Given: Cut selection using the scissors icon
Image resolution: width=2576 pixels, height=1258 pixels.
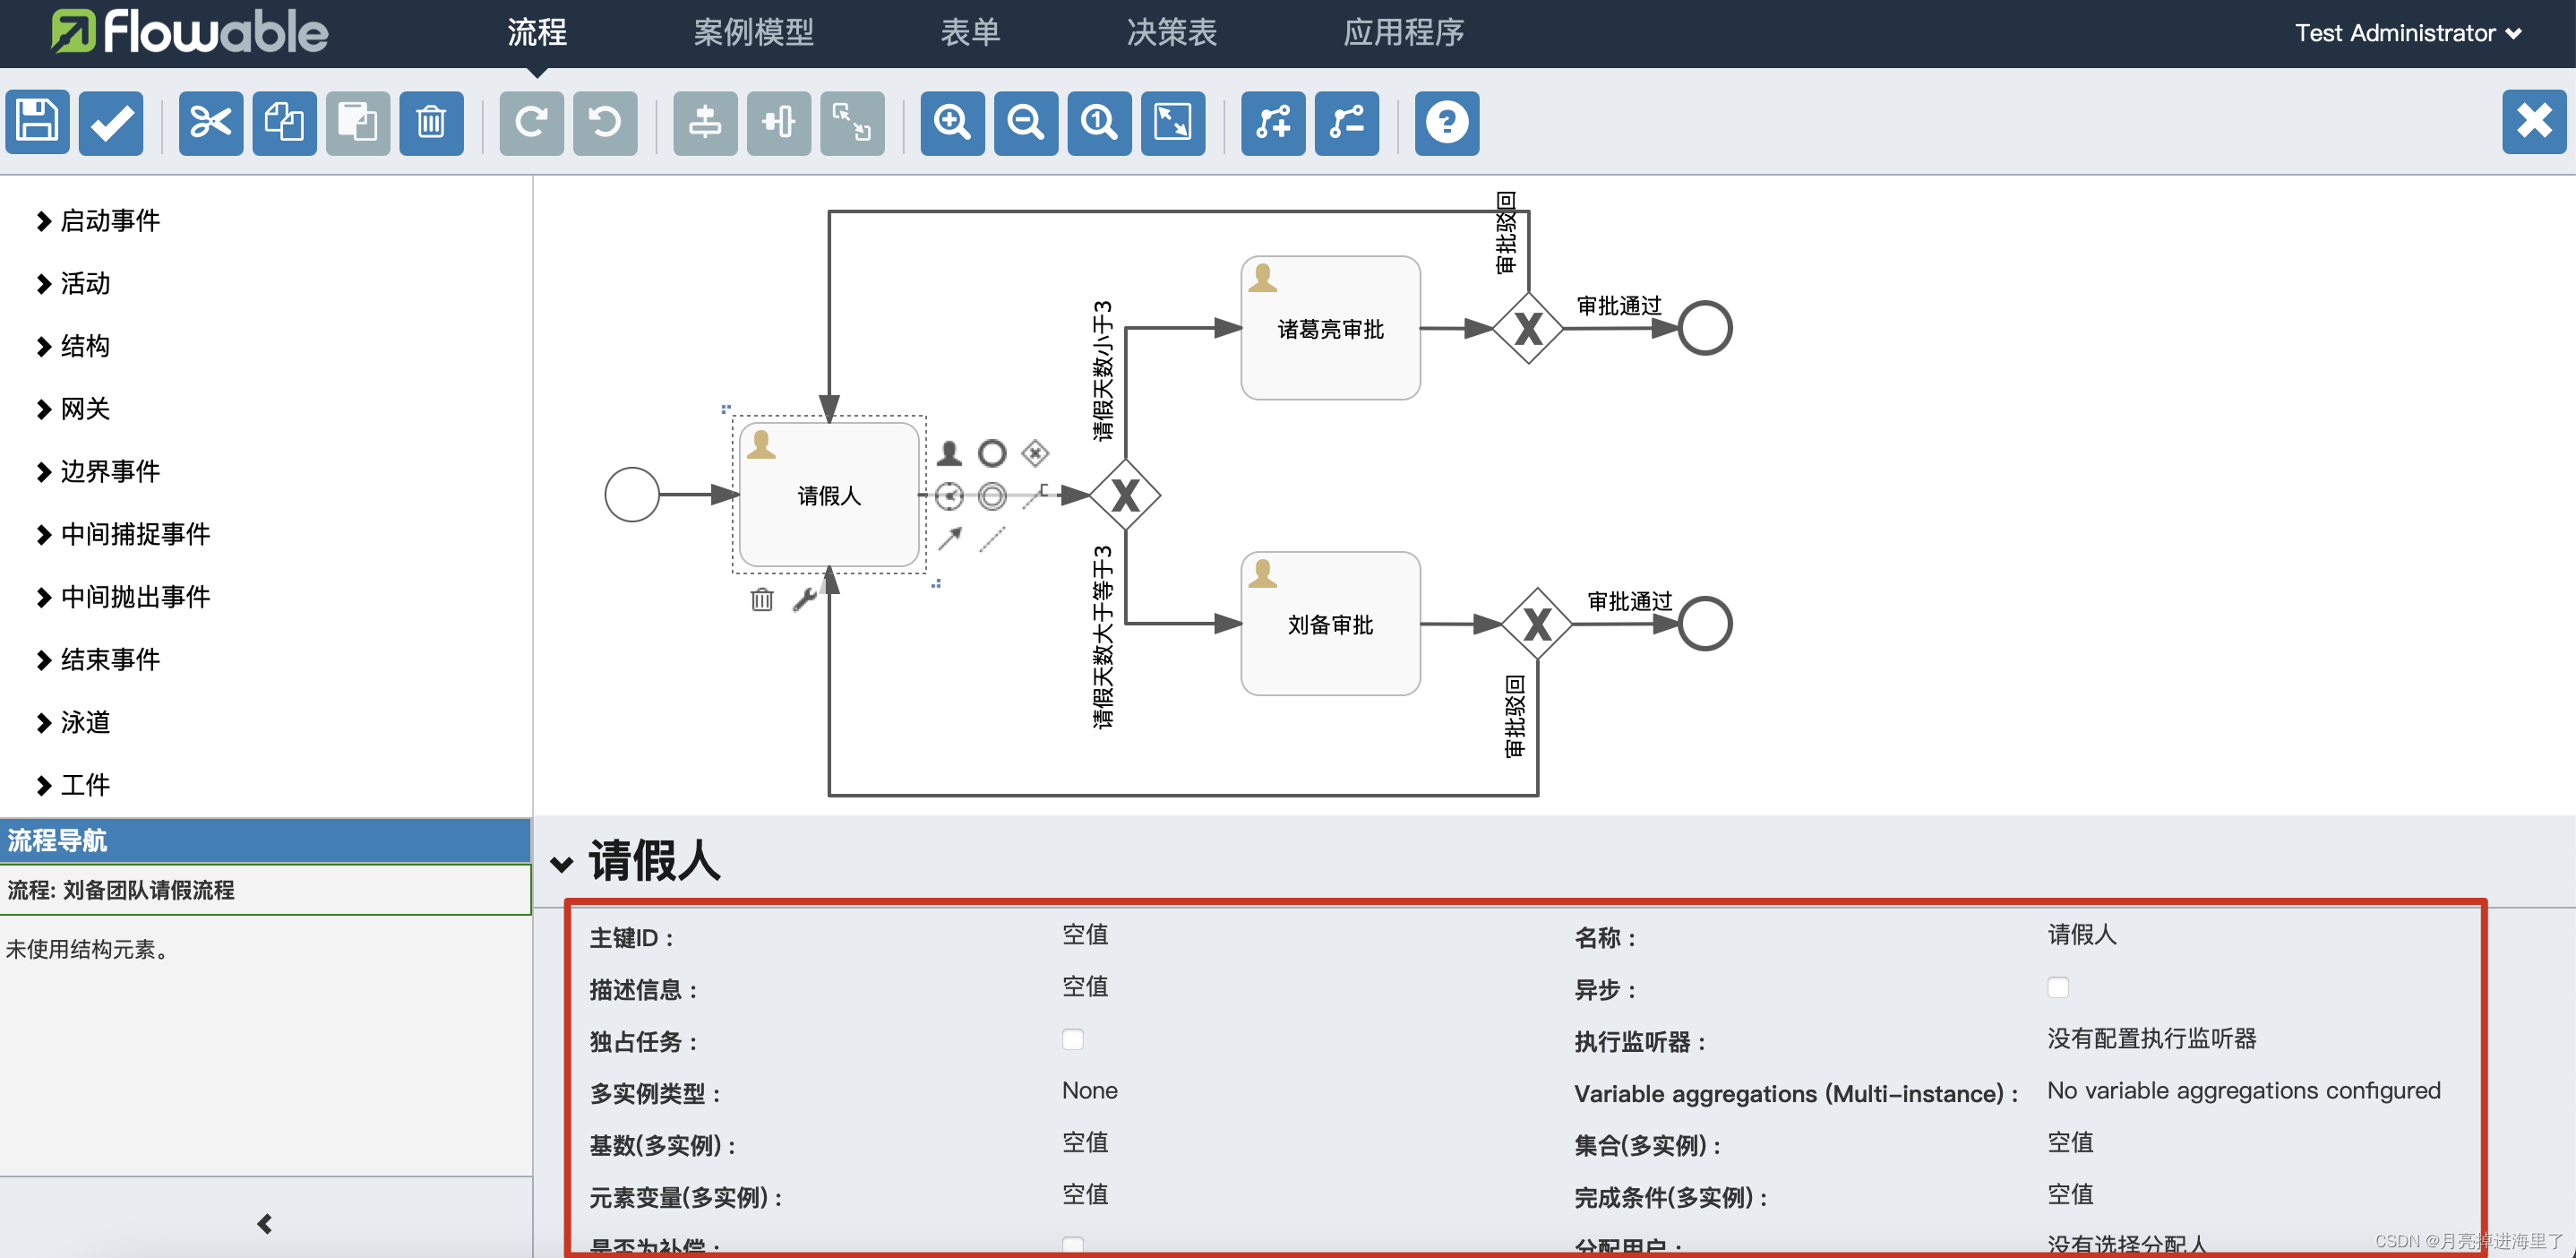Looking at the screenshot, I should pyautogui.click(x=211, y=122).
